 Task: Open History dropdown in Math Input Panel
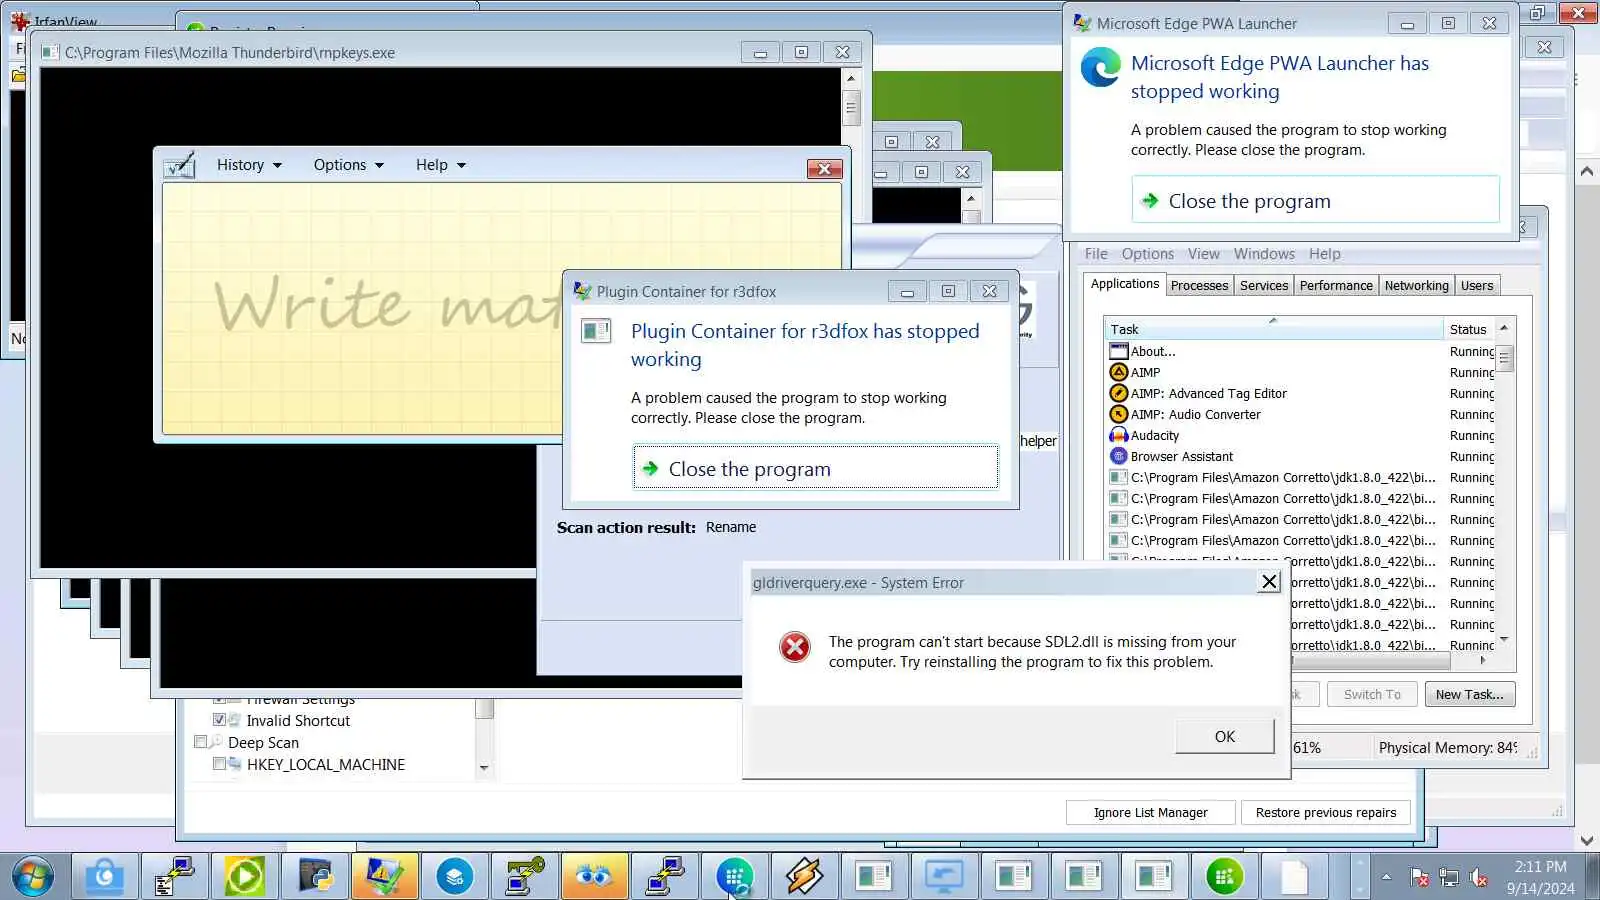(249, 165)
